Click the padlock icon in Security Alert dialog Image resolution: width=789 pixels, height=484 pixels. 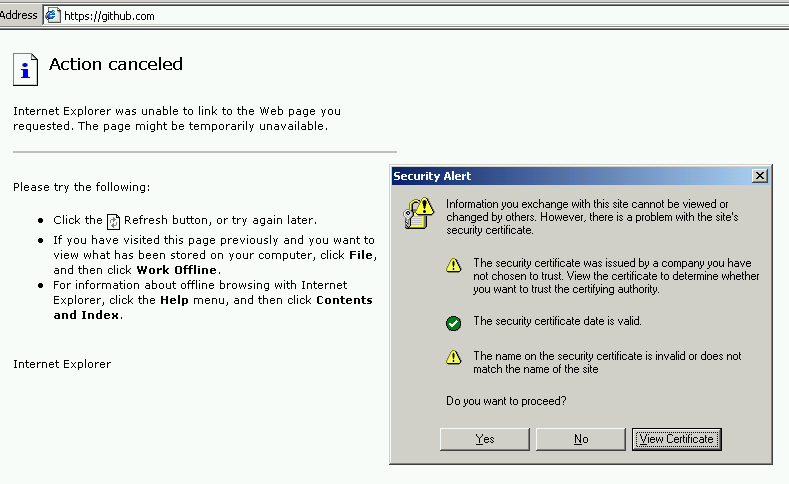415,213
